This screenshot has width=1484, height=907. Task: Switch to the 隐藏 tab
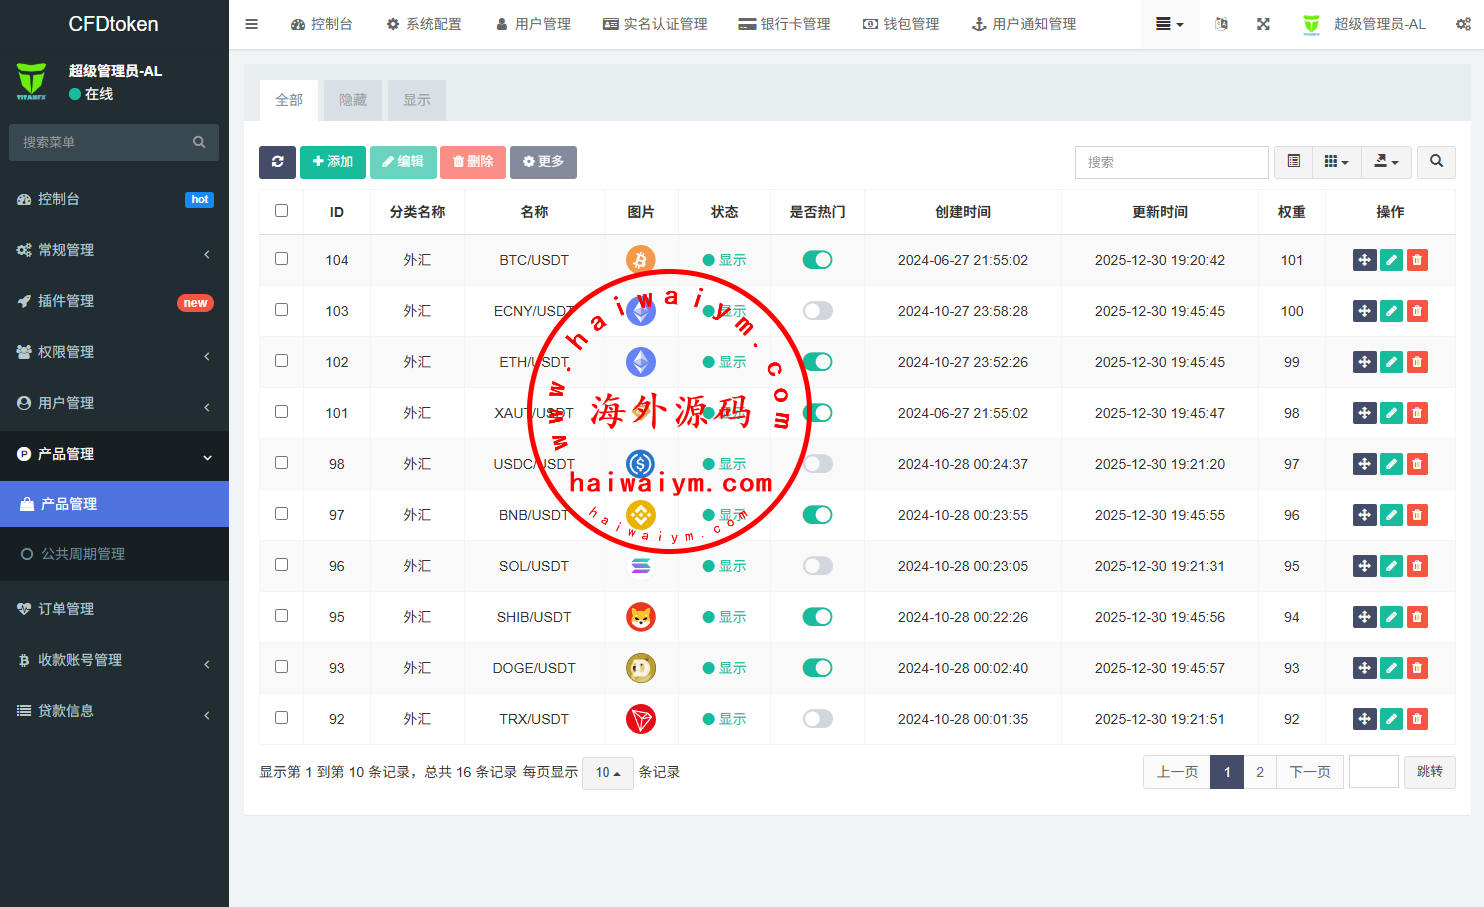(x=353, y=101)
